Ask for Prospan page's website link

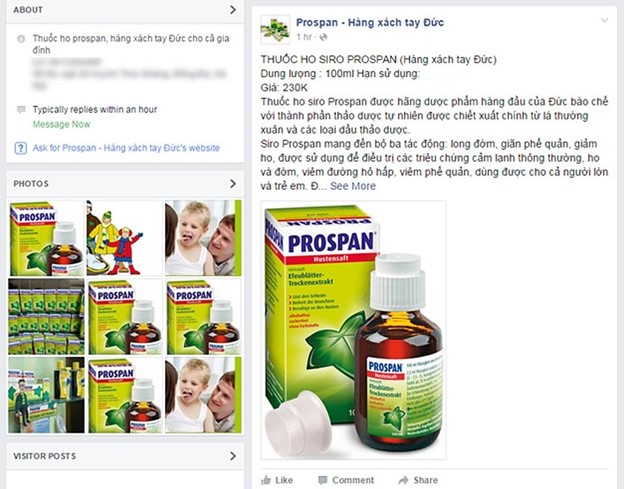(126, 148)
